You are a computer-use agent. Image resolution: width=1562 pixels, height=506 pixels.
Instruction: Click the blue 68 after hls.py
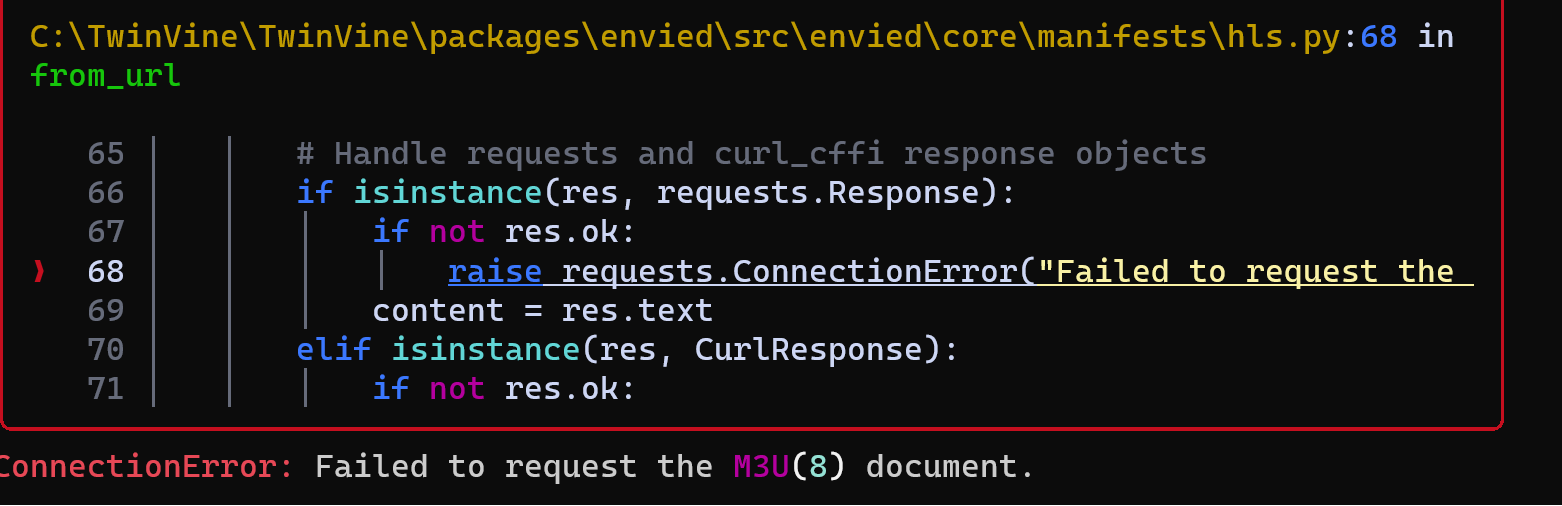1378,37
